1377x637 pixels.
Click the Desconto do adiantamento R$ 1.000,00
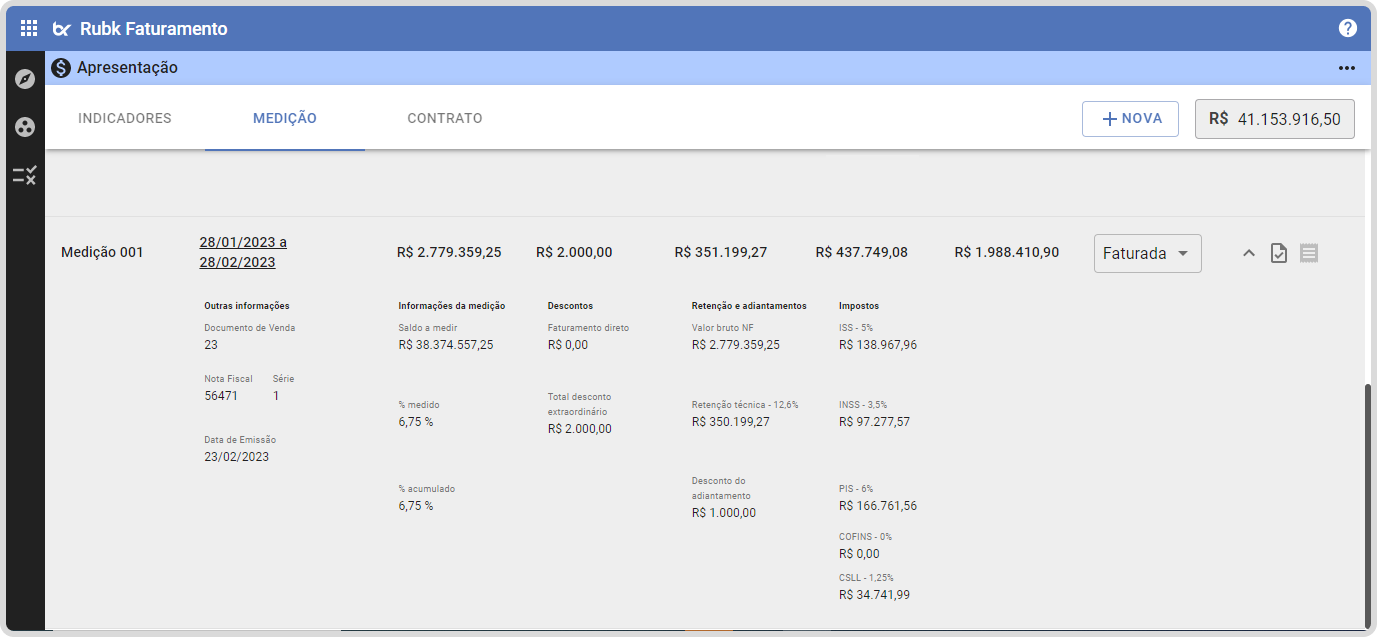click(724, 513)
